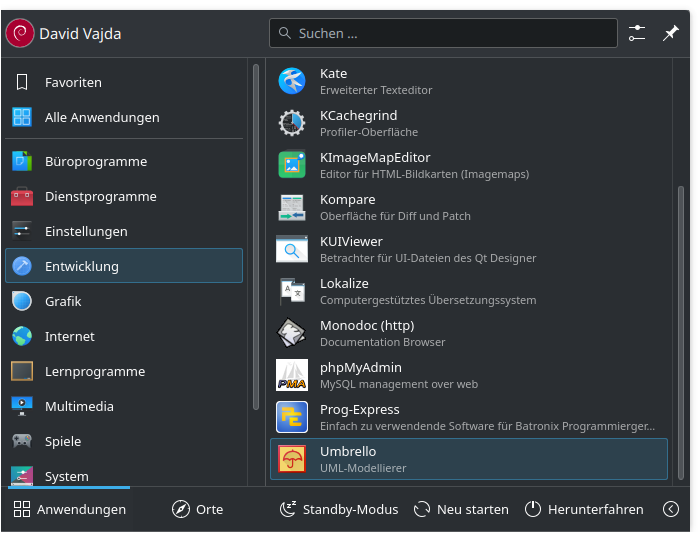The image size is (700, 533).
Task: Launch Umbrello via the umbrella icon
Action: point(292,459)
